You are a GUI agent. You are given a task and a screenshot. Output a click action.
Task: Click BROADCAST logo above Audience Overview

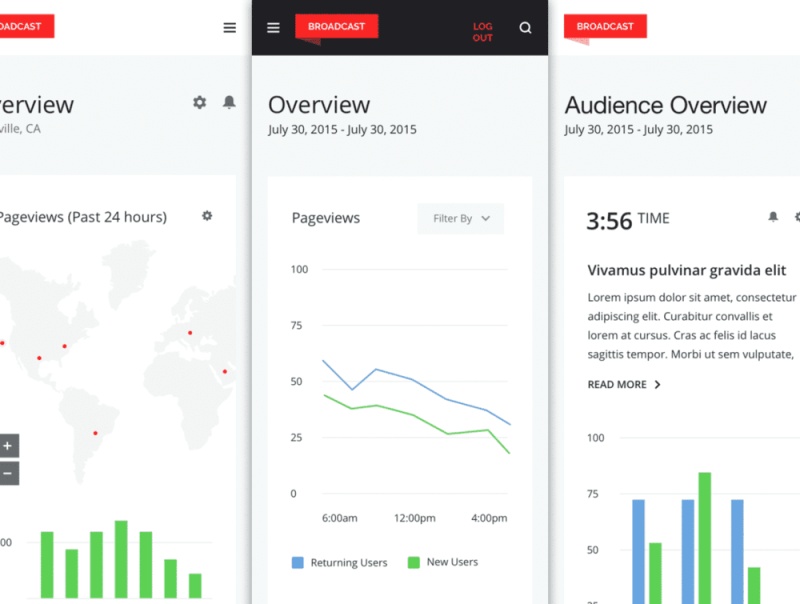pyautogui.click(x=605, y=26)
